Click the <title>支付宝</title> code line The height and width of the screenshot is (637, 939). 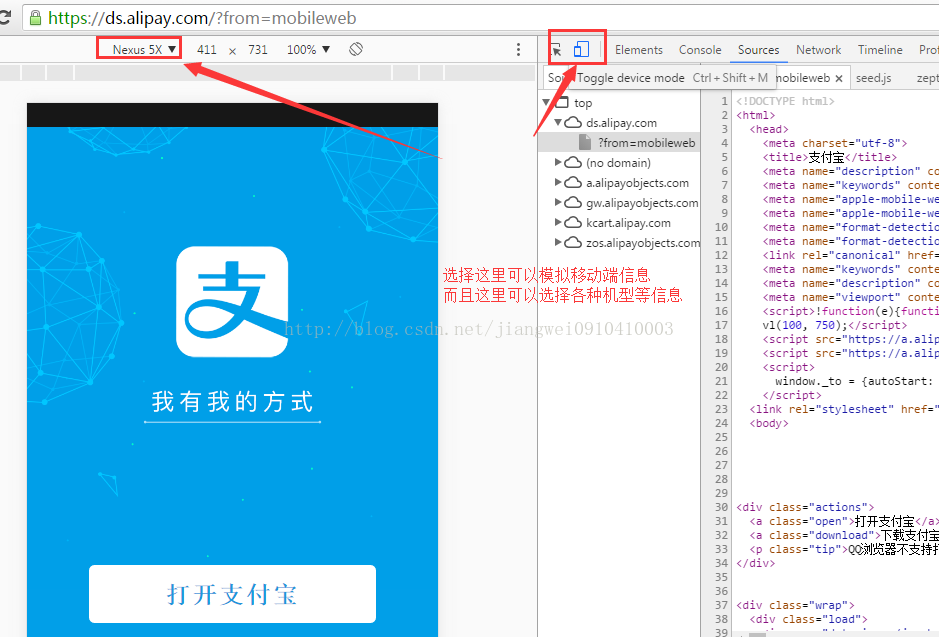829,157
